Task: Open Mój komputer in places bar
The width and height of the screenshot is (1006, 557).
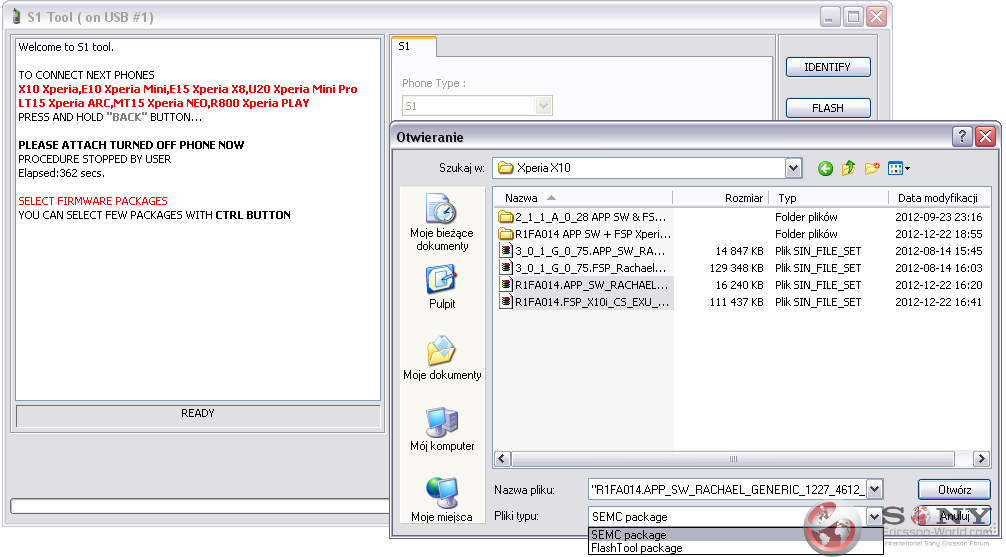Action: 441,429
